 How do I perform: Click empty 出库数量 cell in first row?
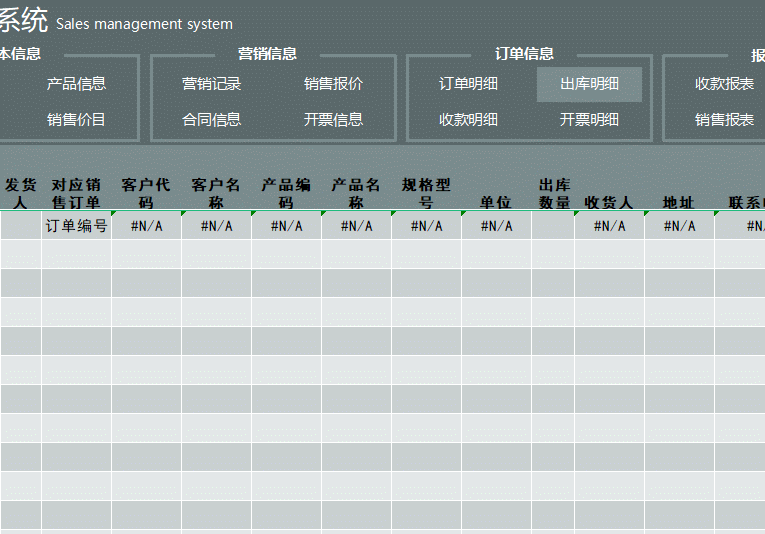[553, 225]
